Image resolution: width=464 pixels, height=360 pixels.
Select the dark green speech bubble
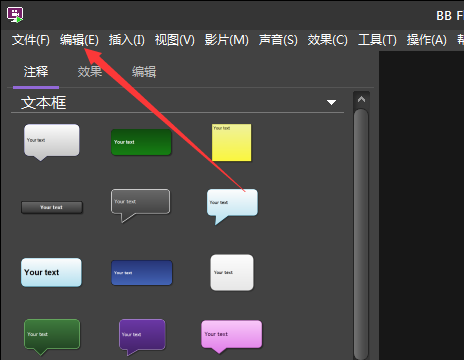(x=52, y=337)
